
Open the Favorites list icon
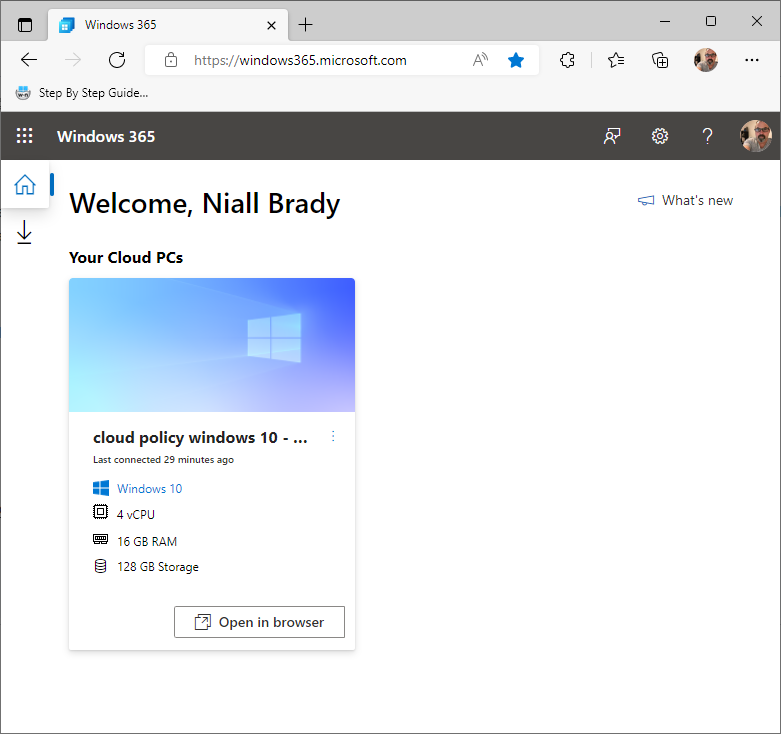click(616, 60)
